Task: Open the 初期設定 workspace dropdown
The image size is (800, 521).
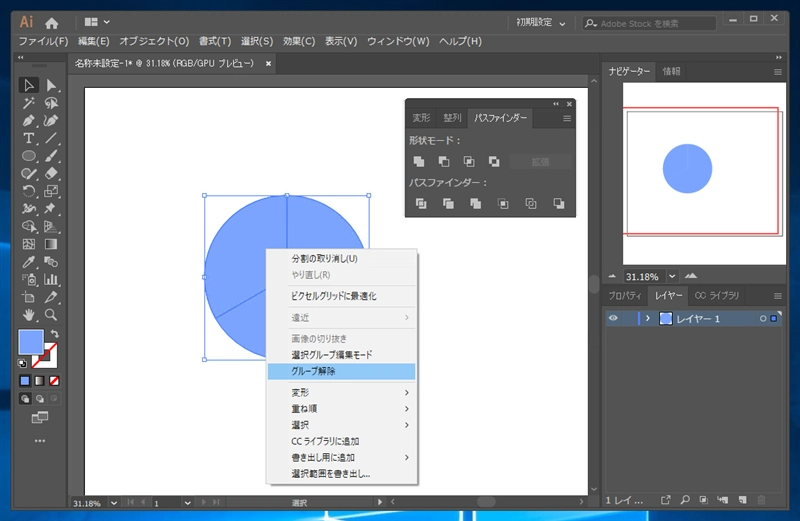Action: pos(540,22)
